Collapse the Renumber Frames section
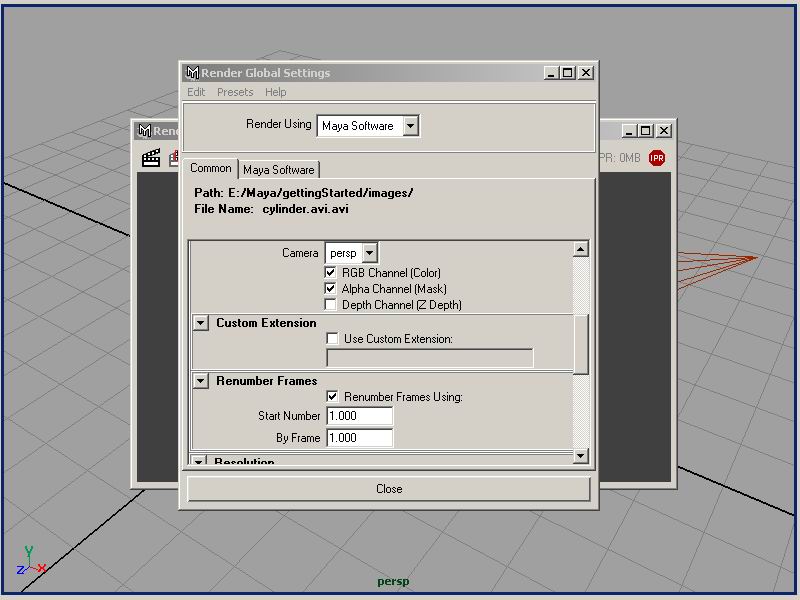800x600 pixels. tap(201, 381)
